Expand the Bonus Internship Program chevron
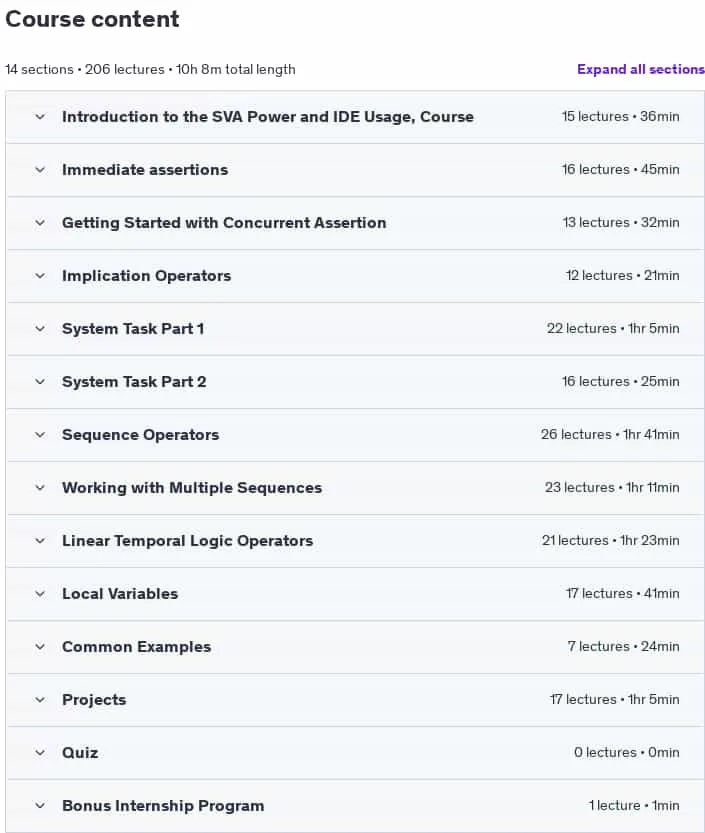705x833 pixels. coord(40,806)
